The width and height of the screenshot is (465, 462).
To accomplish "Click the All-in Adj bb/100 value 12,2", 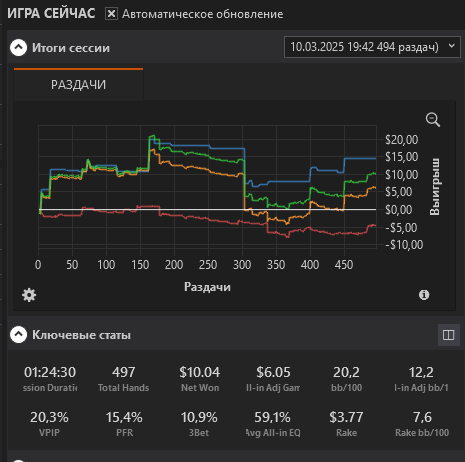I will [x=421, y=373].
